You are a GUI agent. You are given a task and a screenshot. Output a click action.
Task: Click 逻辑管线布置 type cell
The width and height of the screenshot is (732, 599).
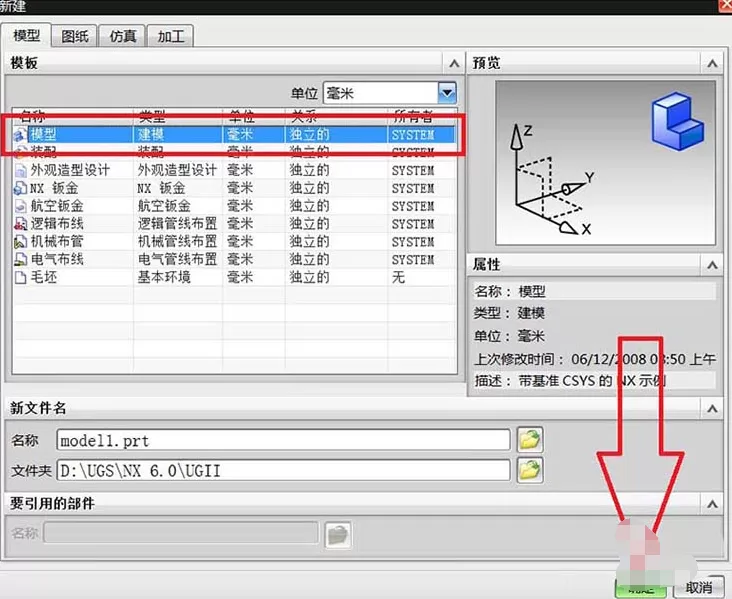pyautogui.click(x=177, y=224)
